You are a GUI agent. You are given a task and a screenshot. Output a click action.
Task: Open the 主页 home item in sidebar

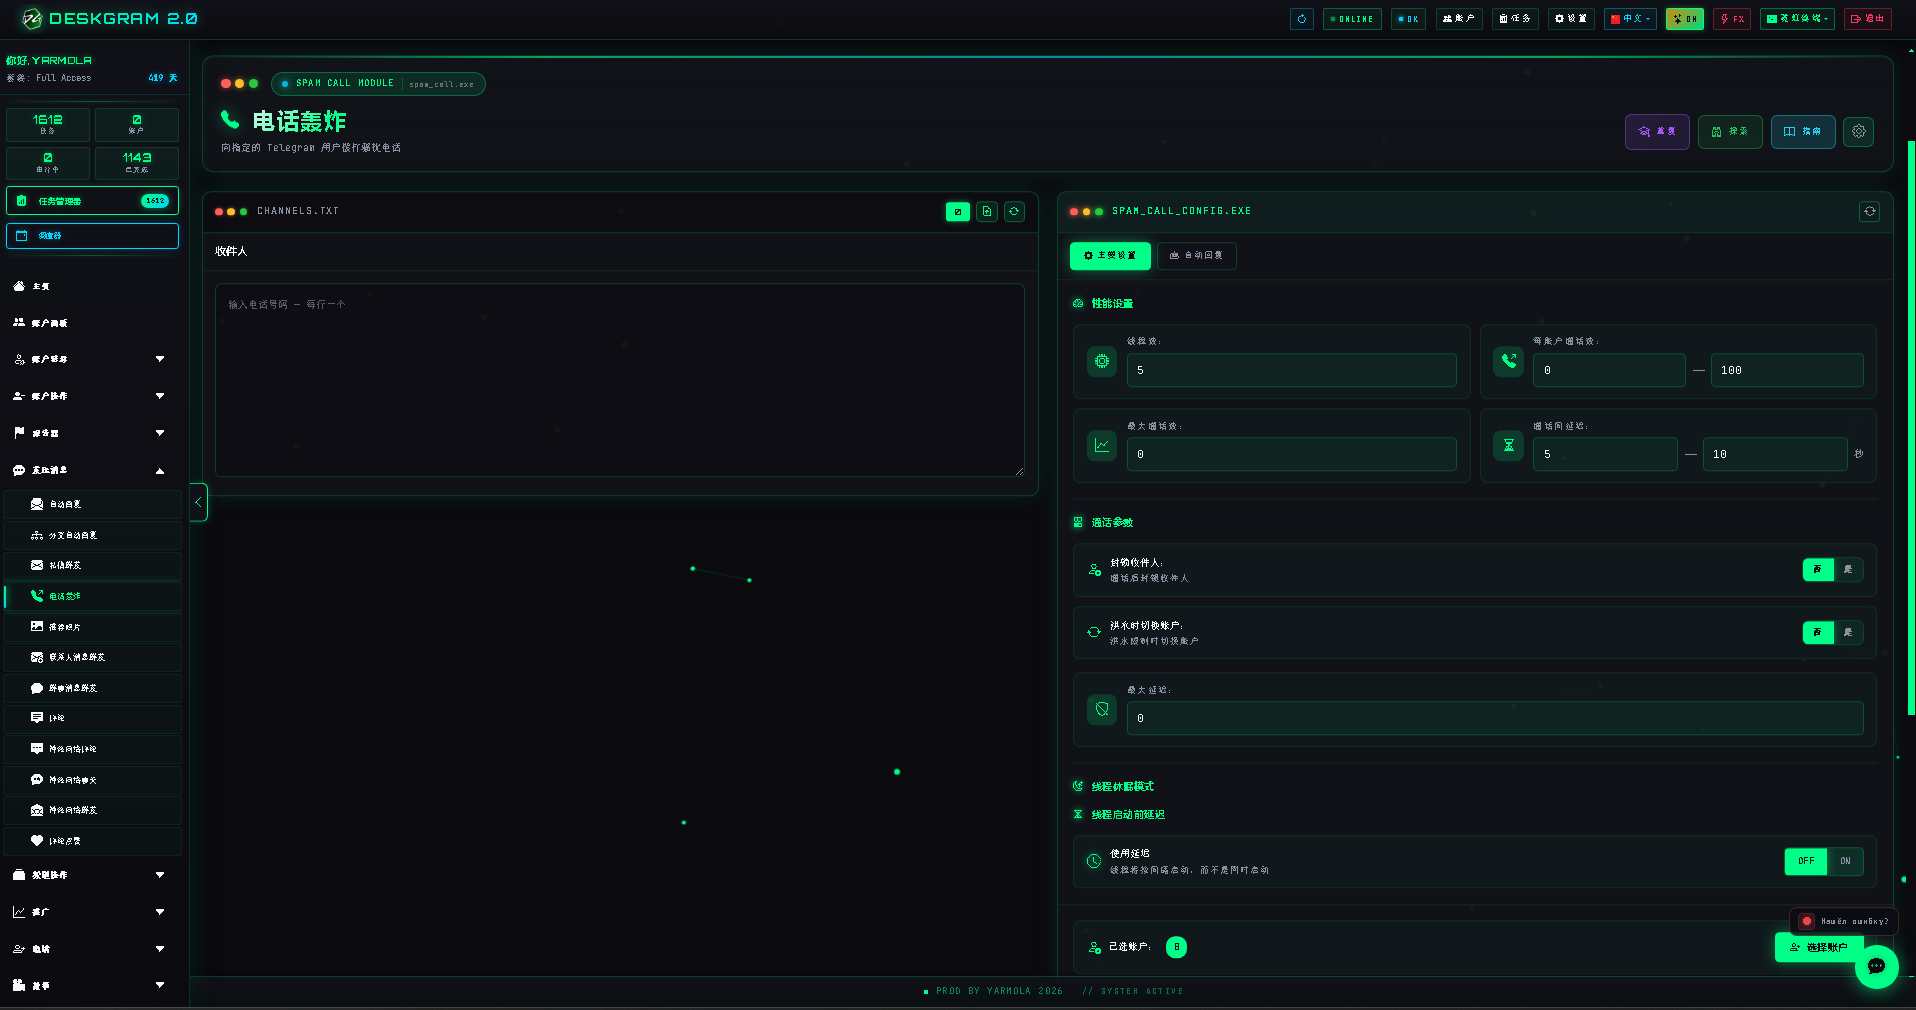coord(92,286)
